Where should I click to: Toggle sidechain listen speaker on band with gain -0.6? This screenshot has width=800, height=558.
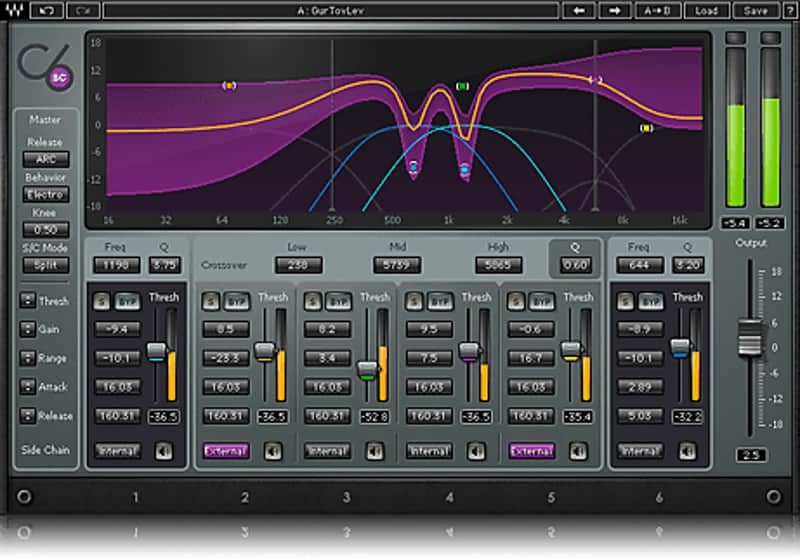578,451
